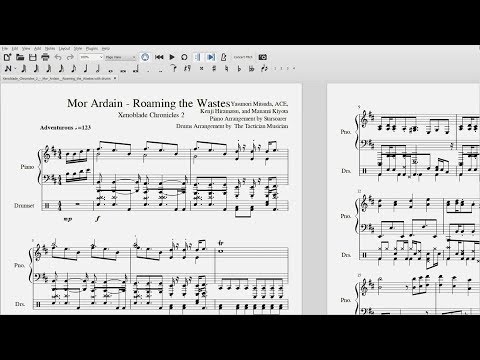Apply a double flat accidental
Screen dimensions: 480x360
tap(251, 69)
